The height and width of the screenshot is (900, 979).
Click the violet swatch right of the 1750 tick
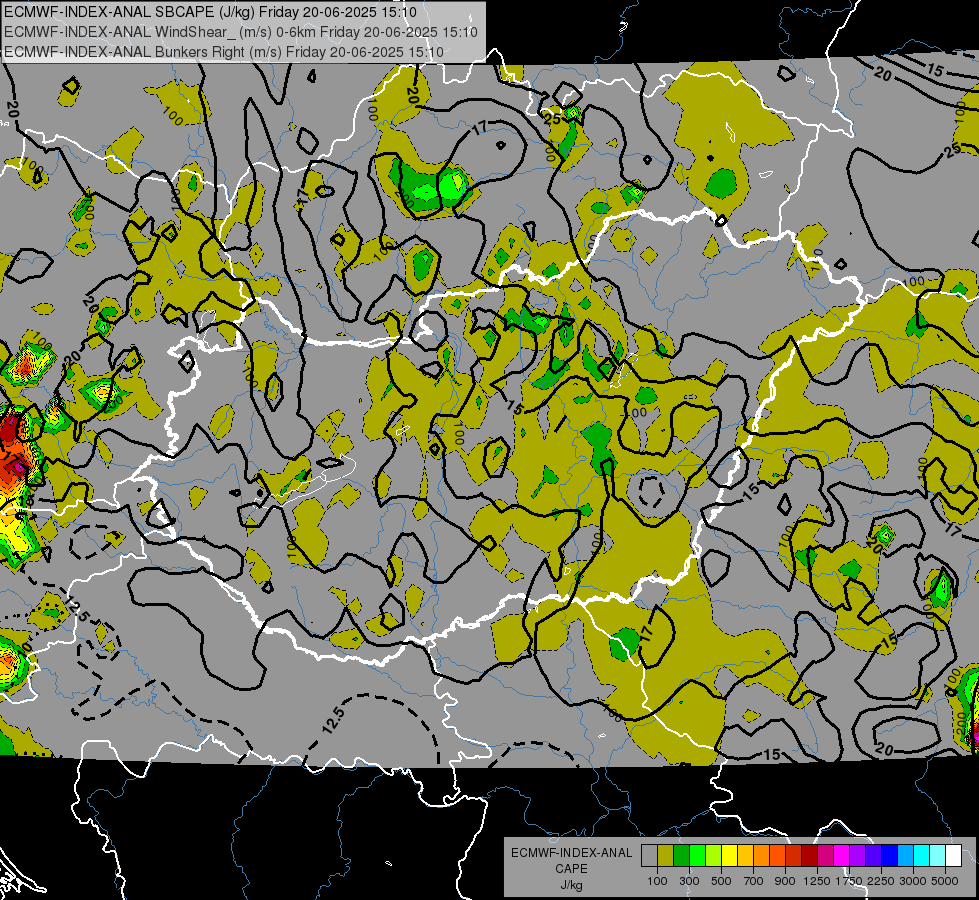857,856
